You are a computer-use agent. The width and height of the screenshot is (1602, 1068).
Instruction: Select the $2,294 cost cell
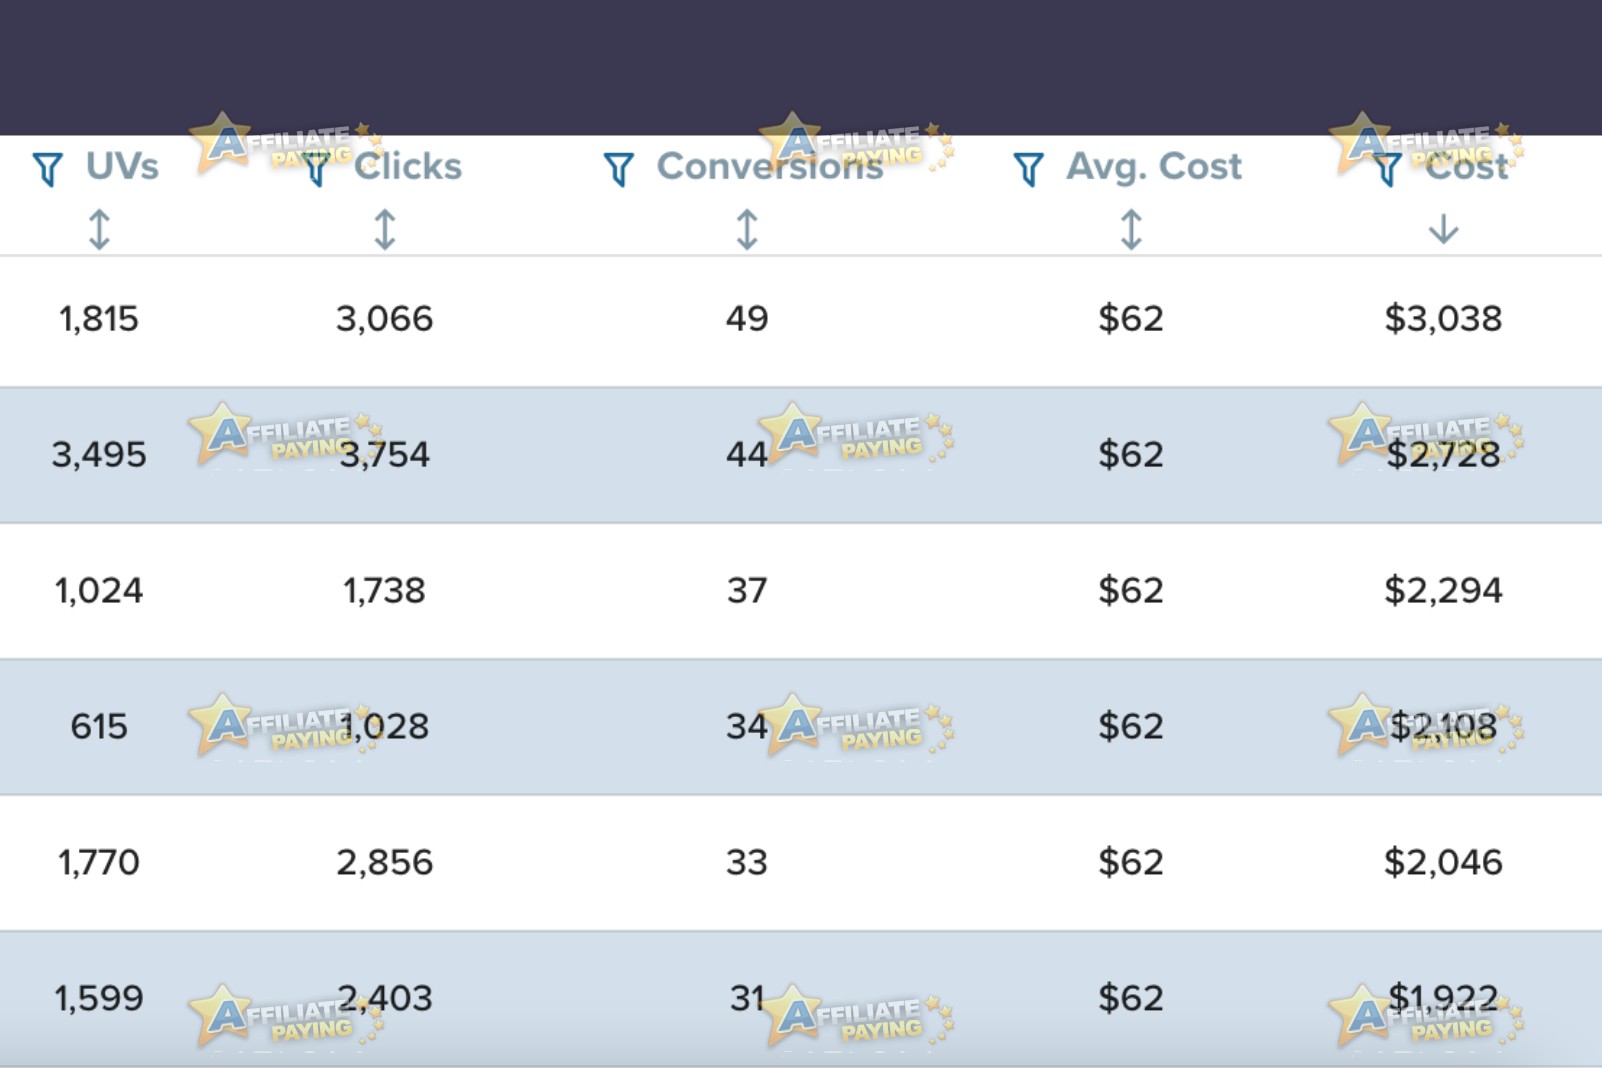click(x=1443, y=591)
